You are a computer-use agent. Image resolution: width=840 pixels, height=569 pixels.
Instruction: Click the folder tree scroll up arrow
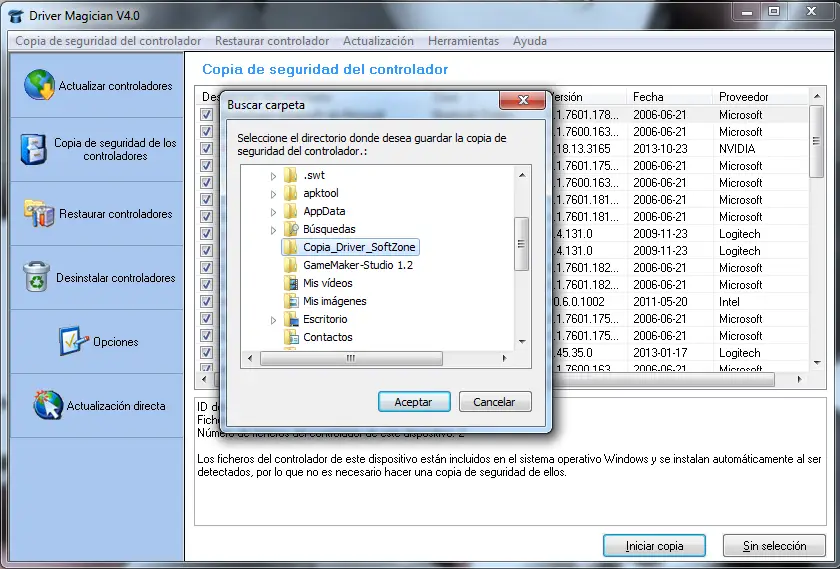pos(522,175)
